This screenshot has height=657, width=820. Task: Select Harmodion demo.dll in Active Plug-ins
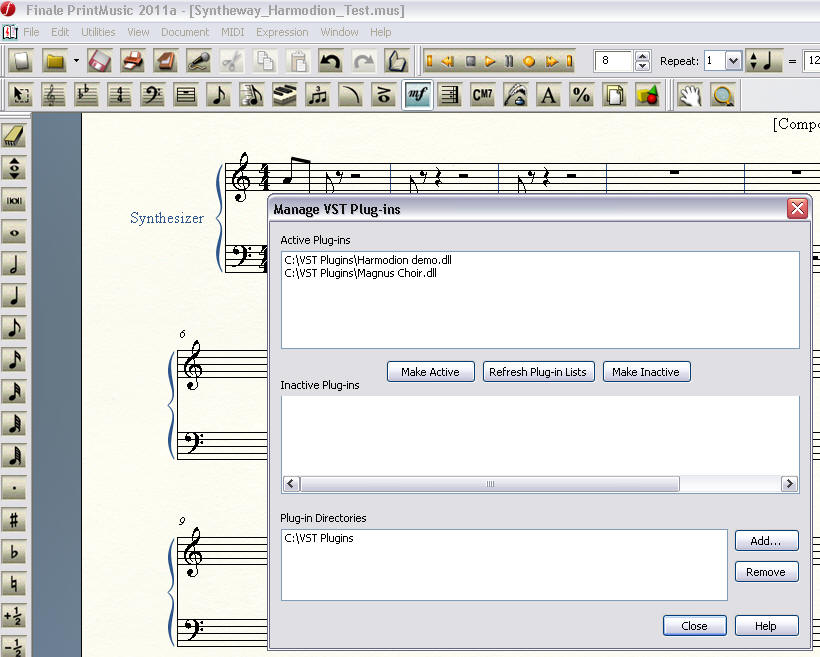pyautogui.click(x=368, y=260)
